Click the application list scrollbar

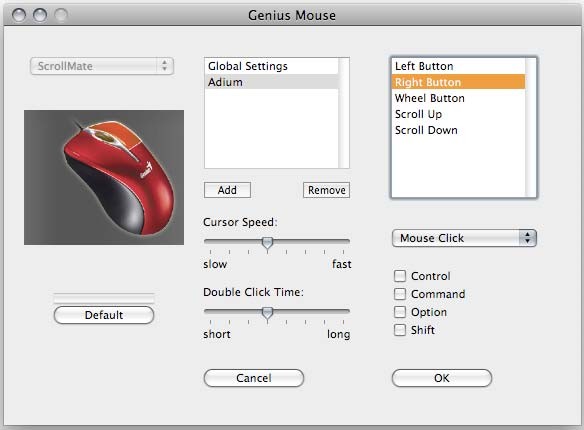coord(344,113)
